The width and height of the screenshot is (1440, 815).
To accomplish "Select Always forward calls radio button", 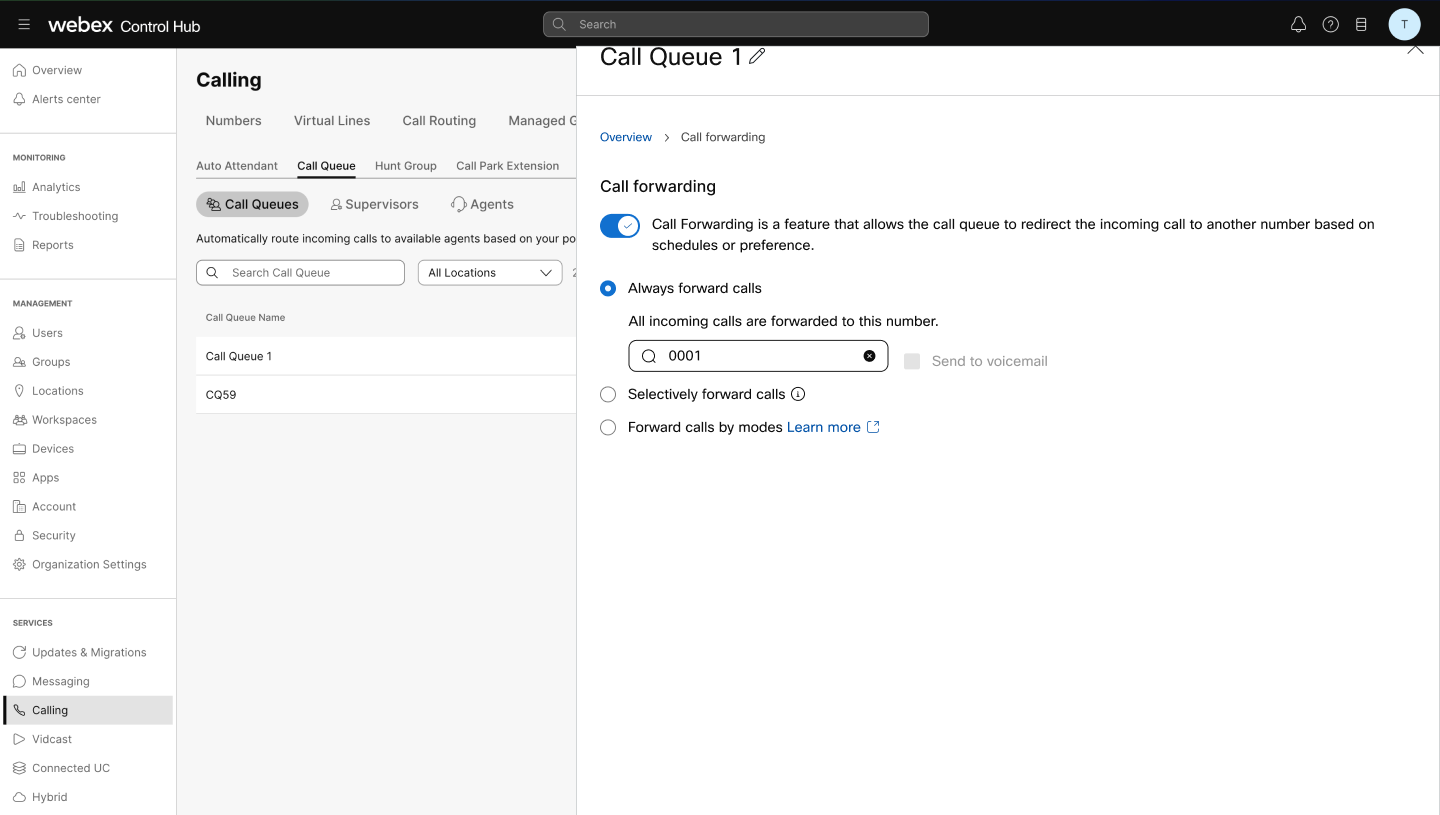I will [608, 288].
